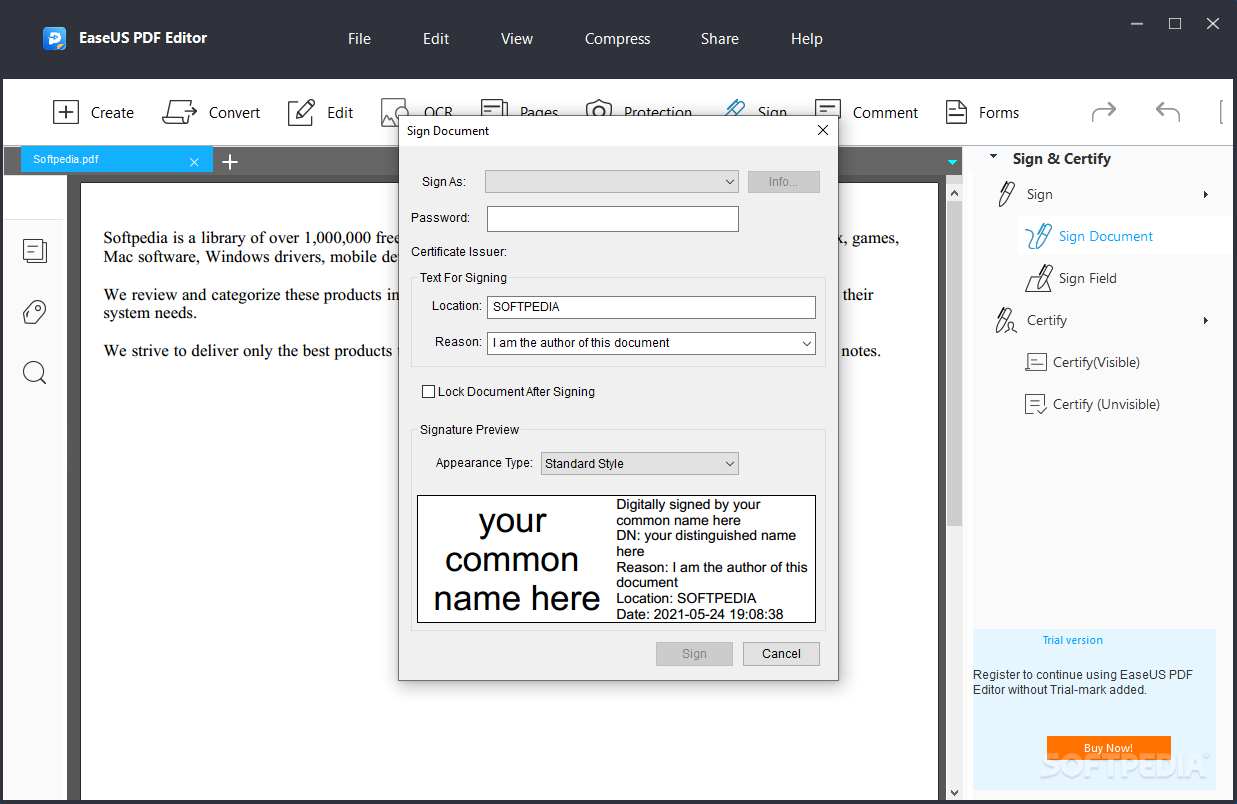Click the Location text field
Screen dimensions: 1237x804
point(651,307)
